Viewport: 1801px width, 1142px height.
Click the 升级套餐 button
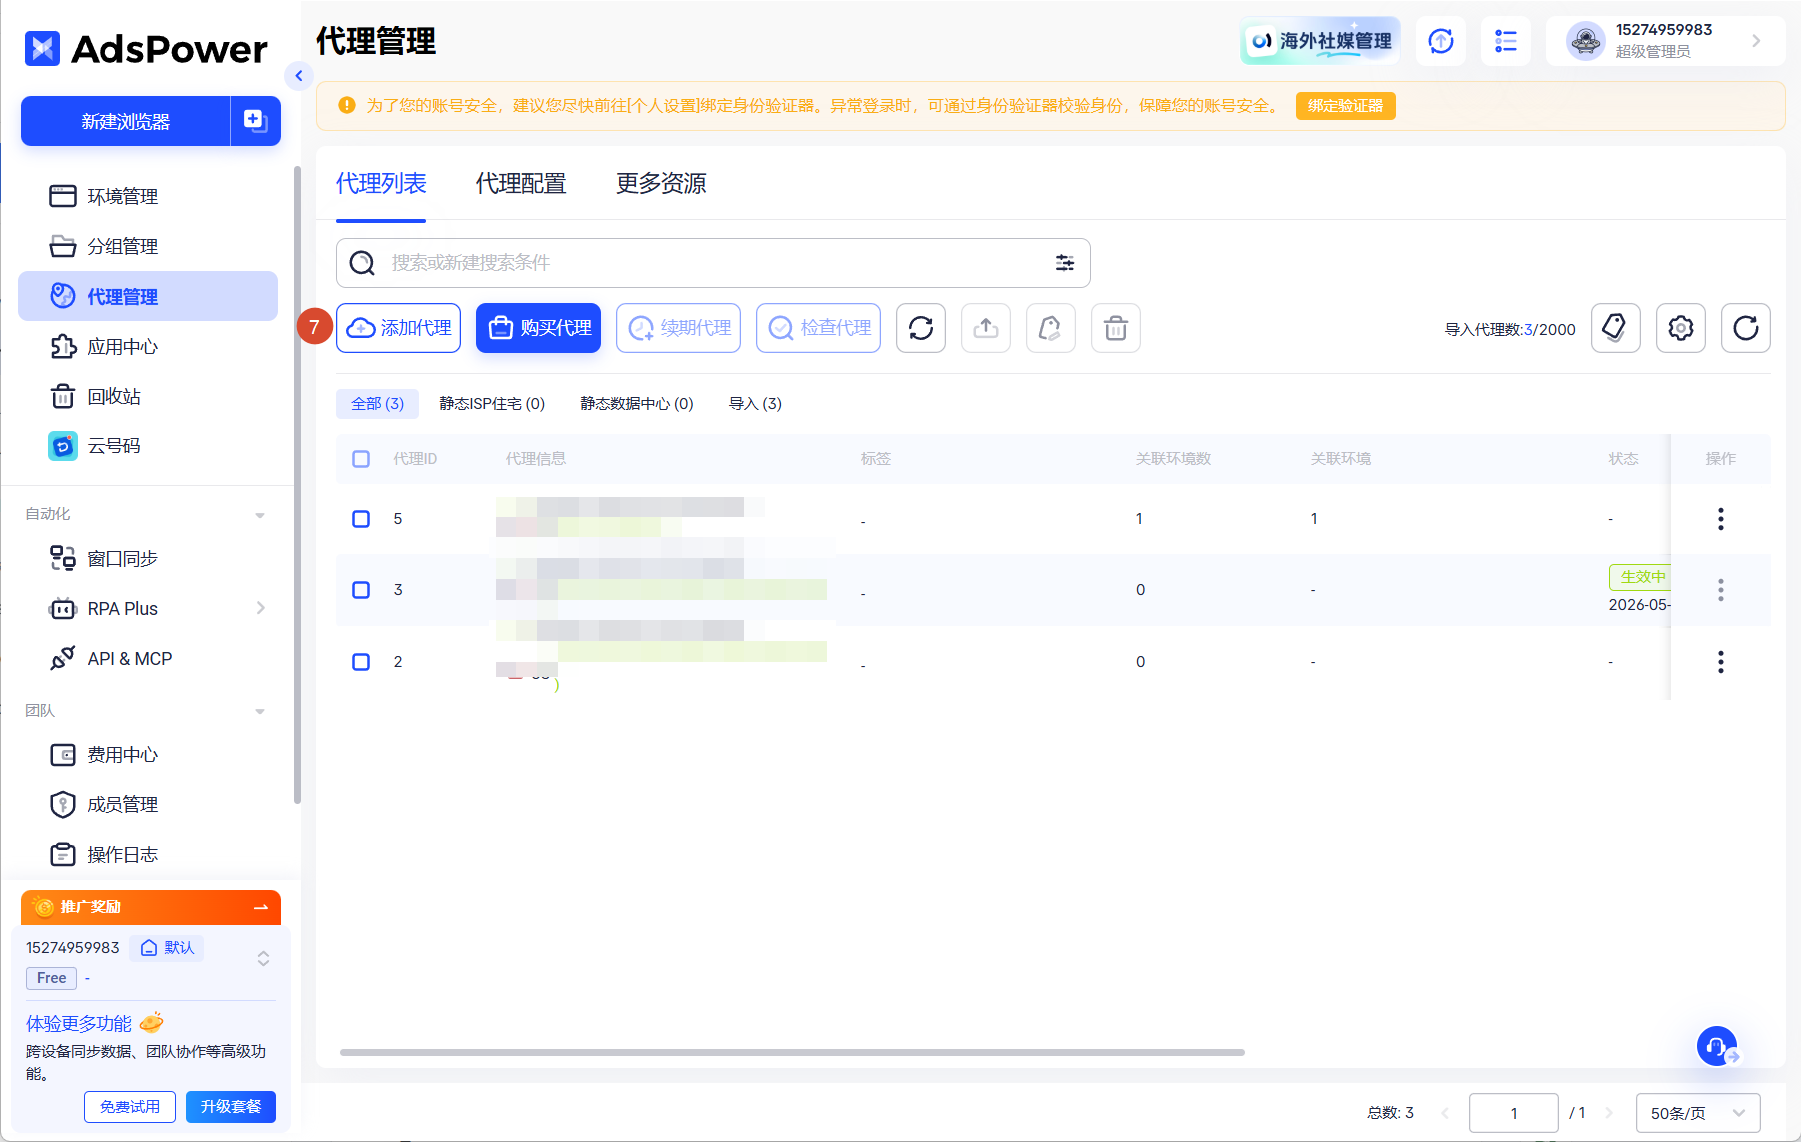[x=231, y=1107]
